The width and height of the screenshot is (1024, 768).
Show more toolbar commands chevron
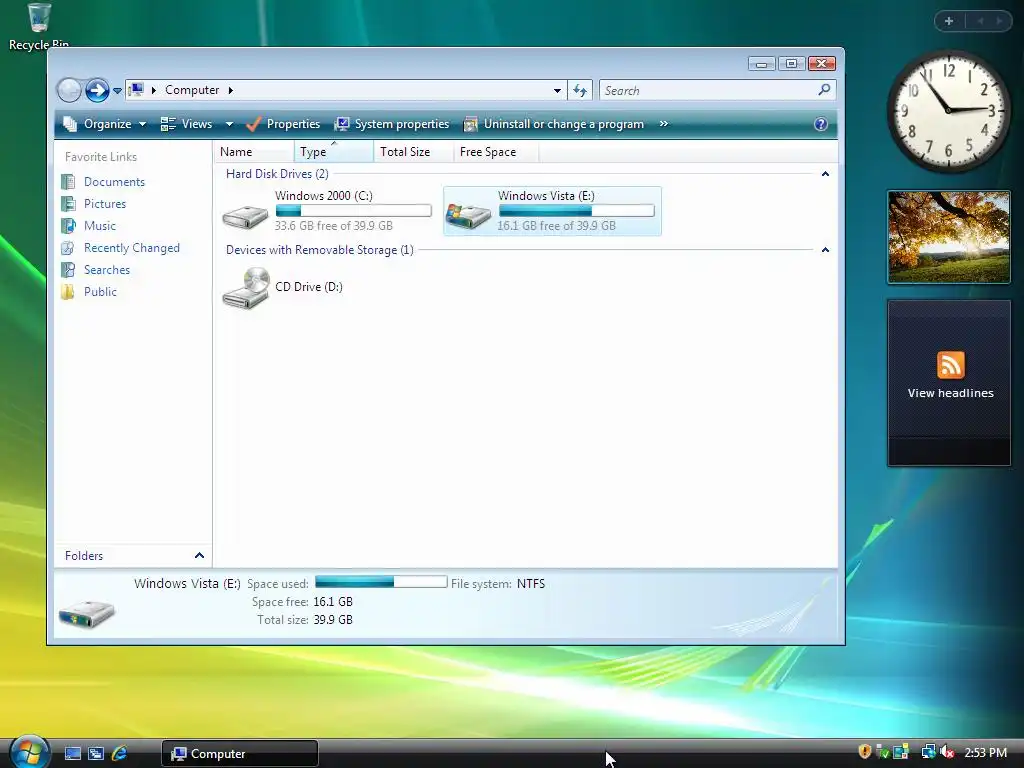pyautogui.click(x=664, y=124)
